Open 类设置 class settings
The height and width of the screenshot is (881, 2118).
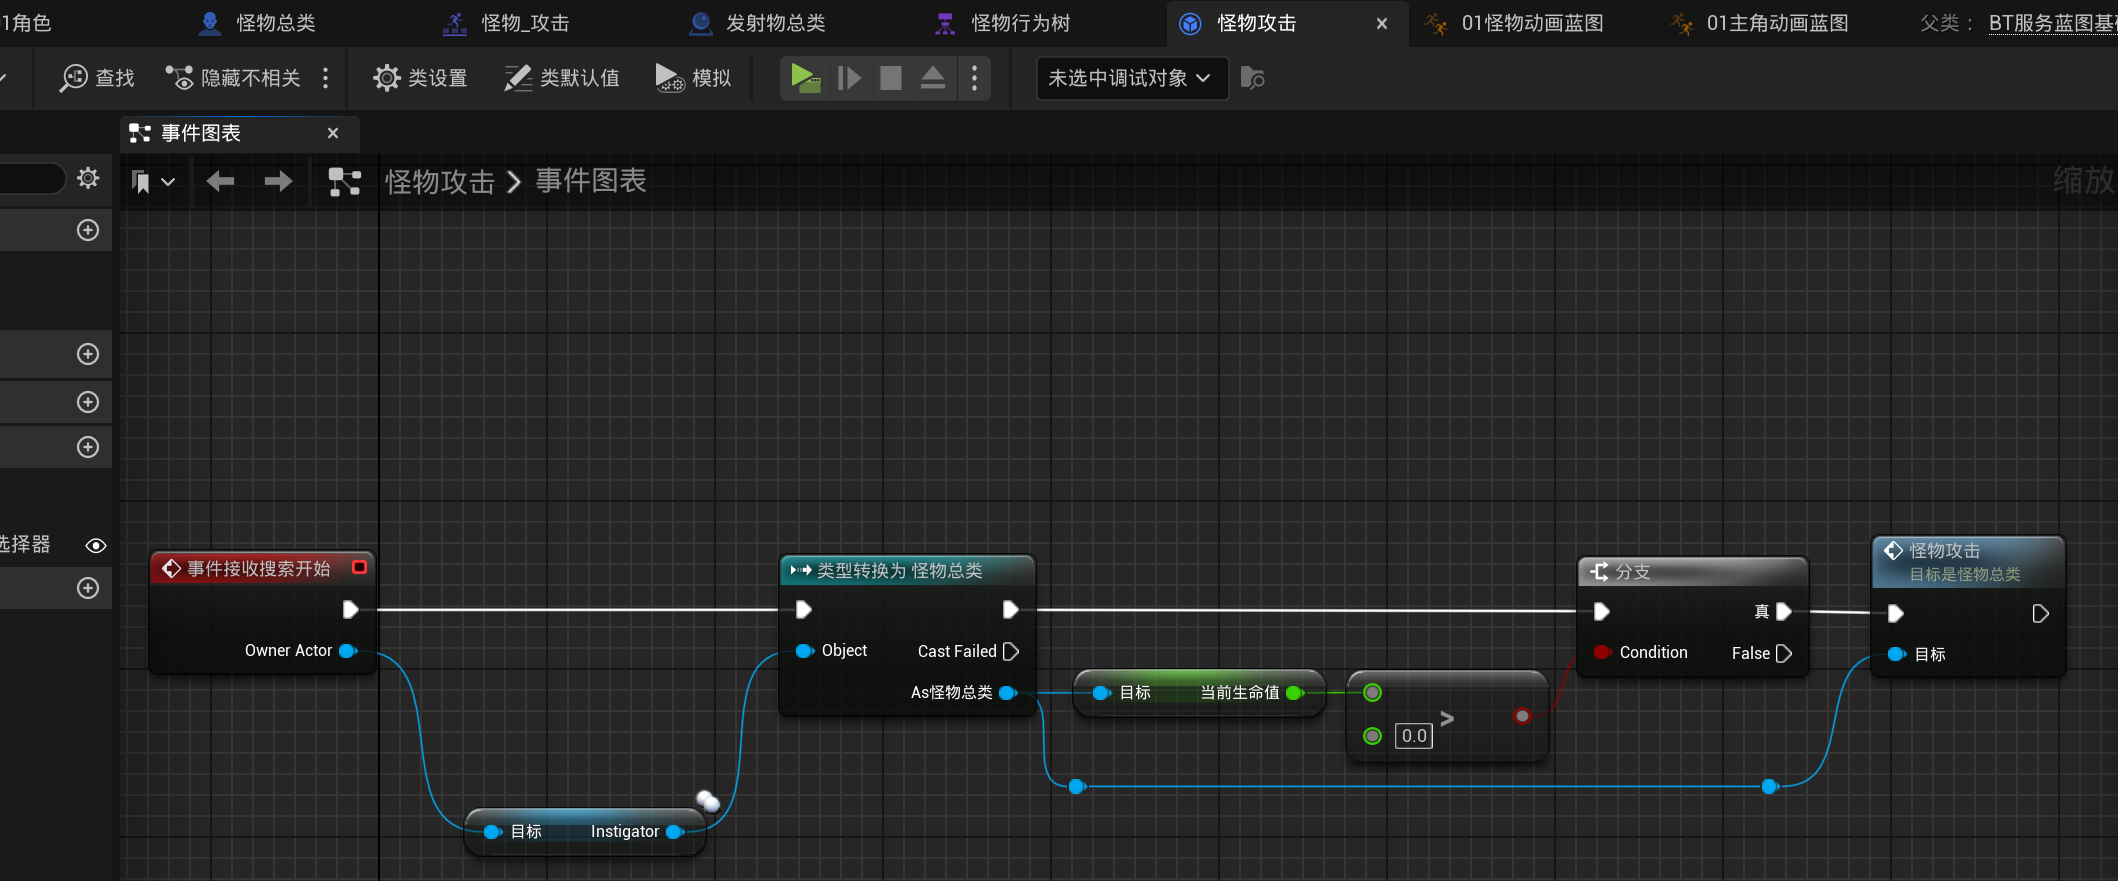coord(420,78)
